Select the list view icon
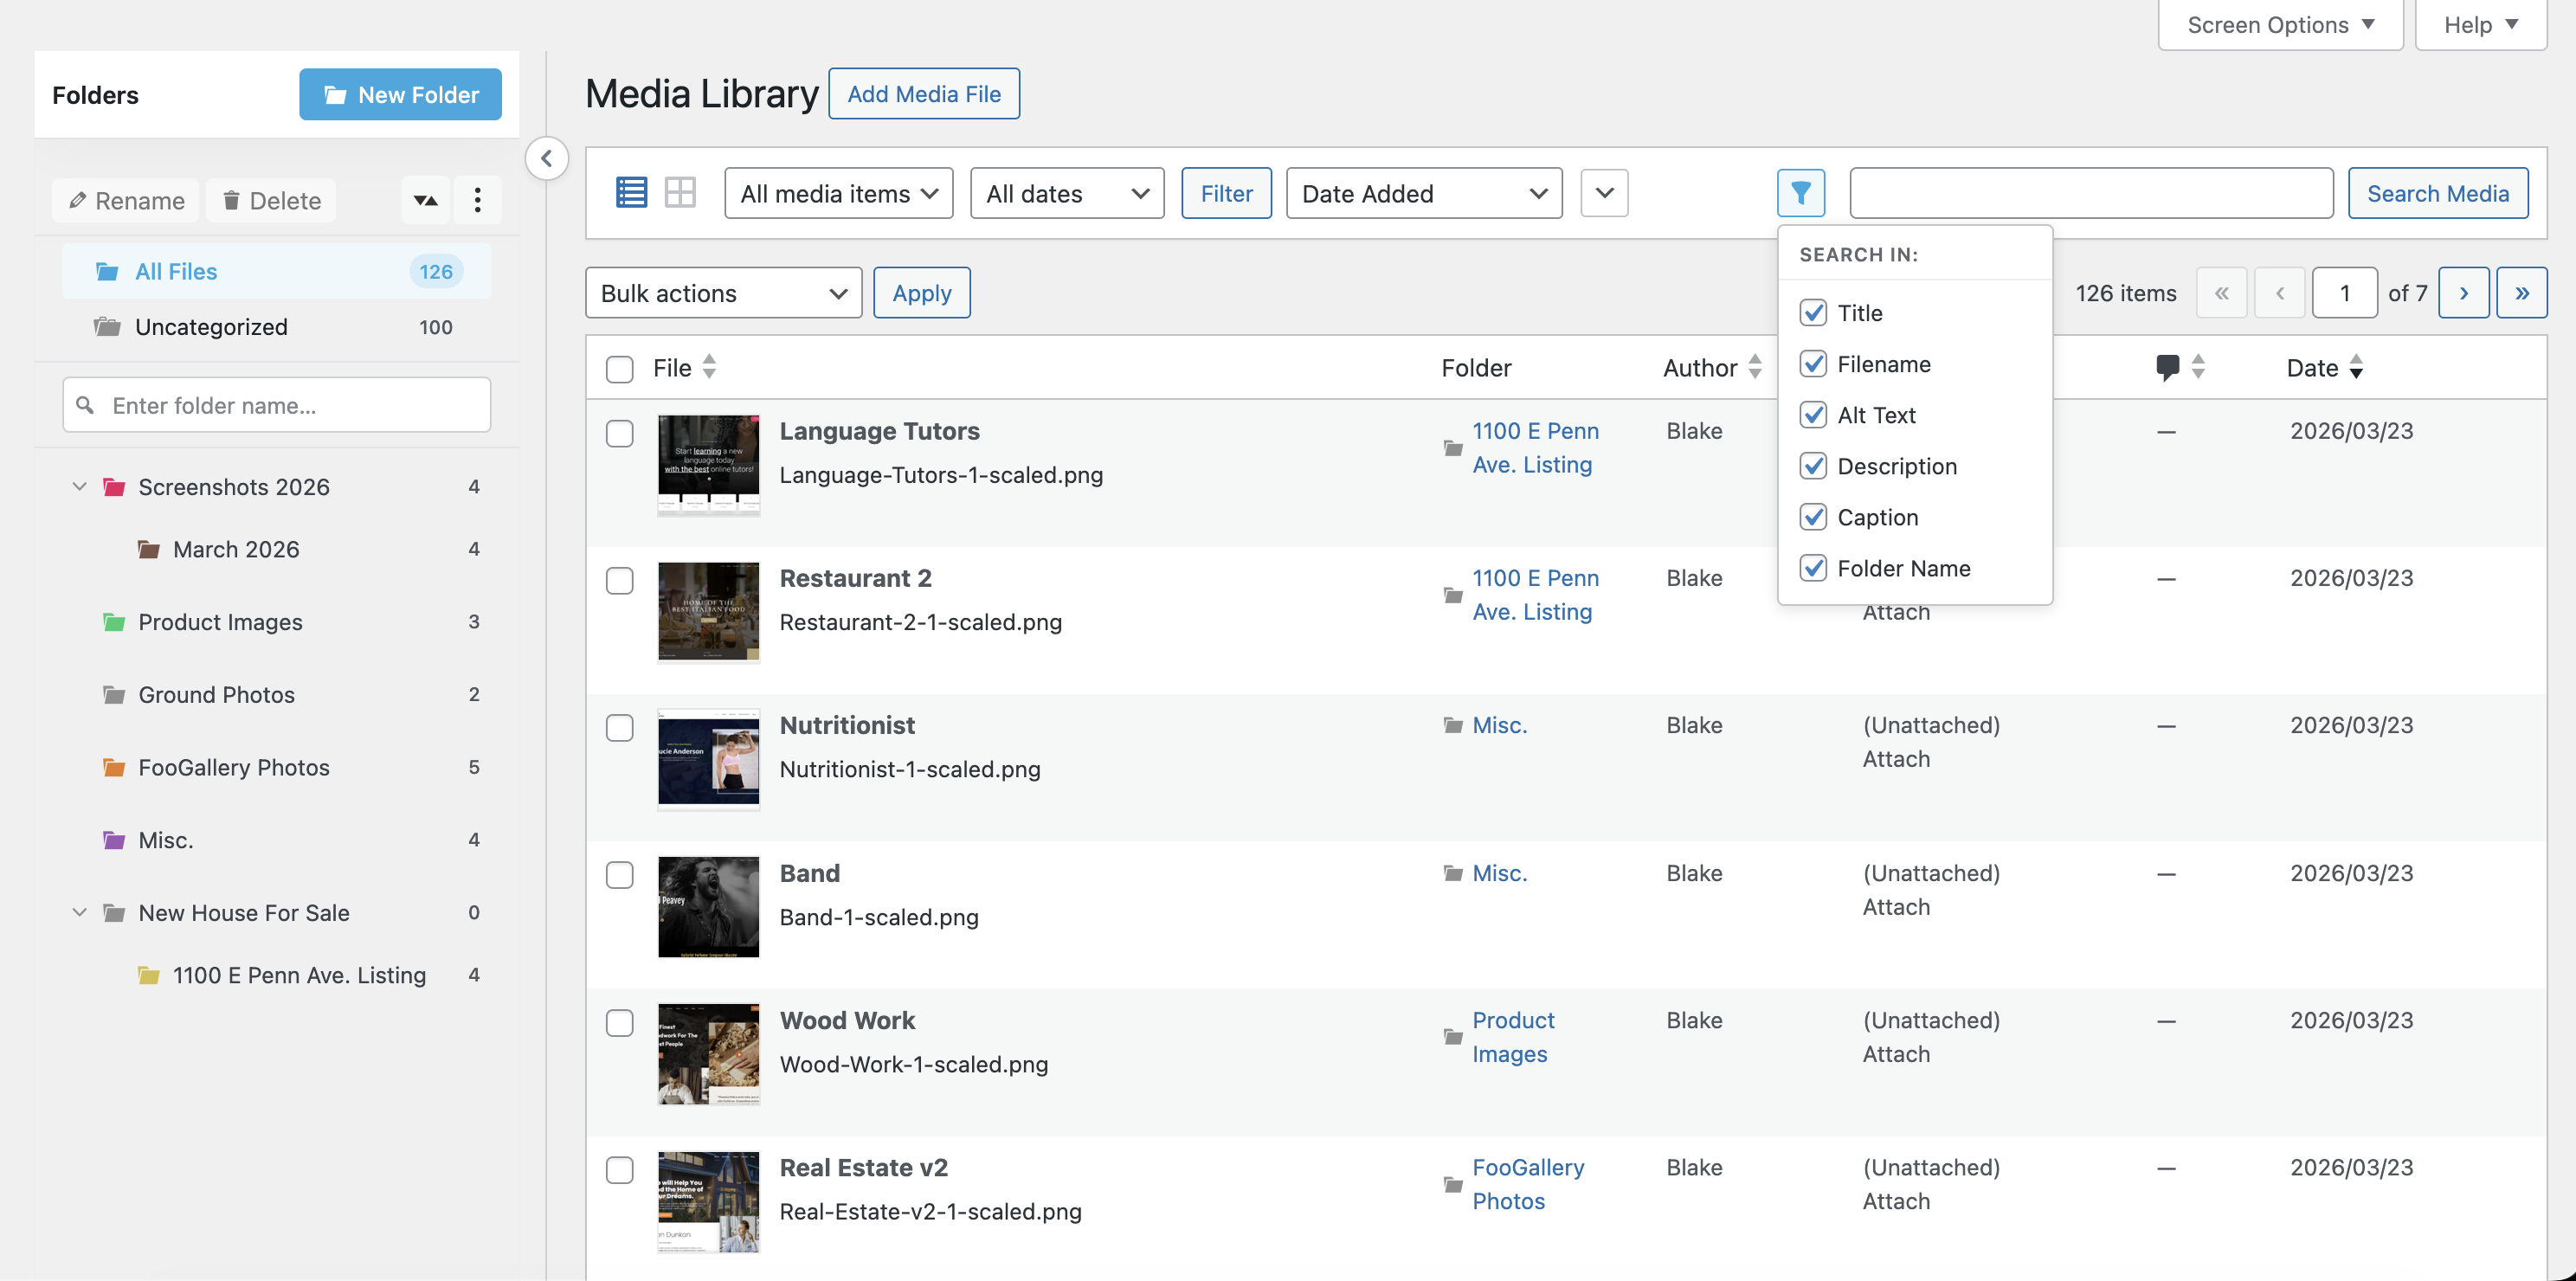 (x=631, y=192)
